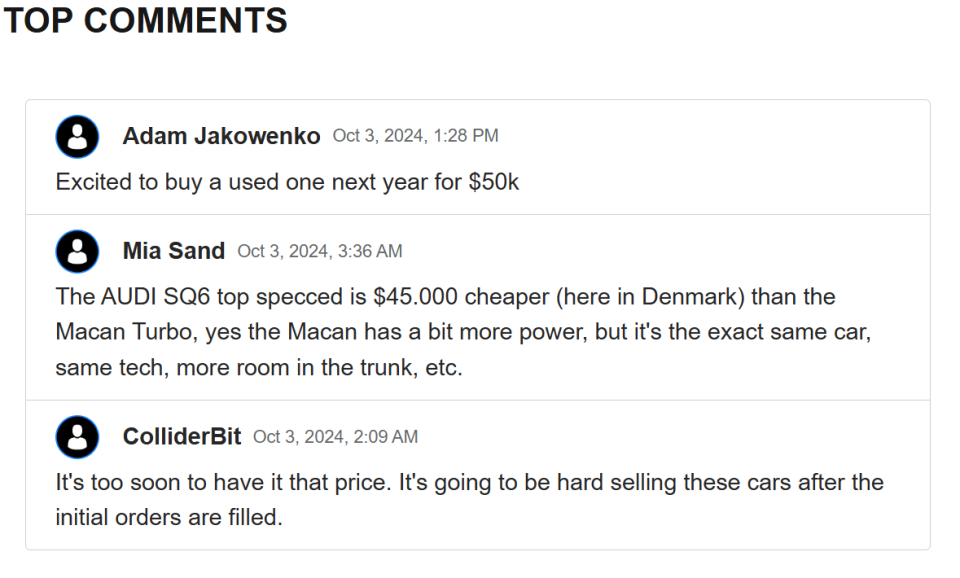The width and height of the screenshot is (960, 578).
Task: Open ColliderBit's username link
Action: tap(182, 437)
